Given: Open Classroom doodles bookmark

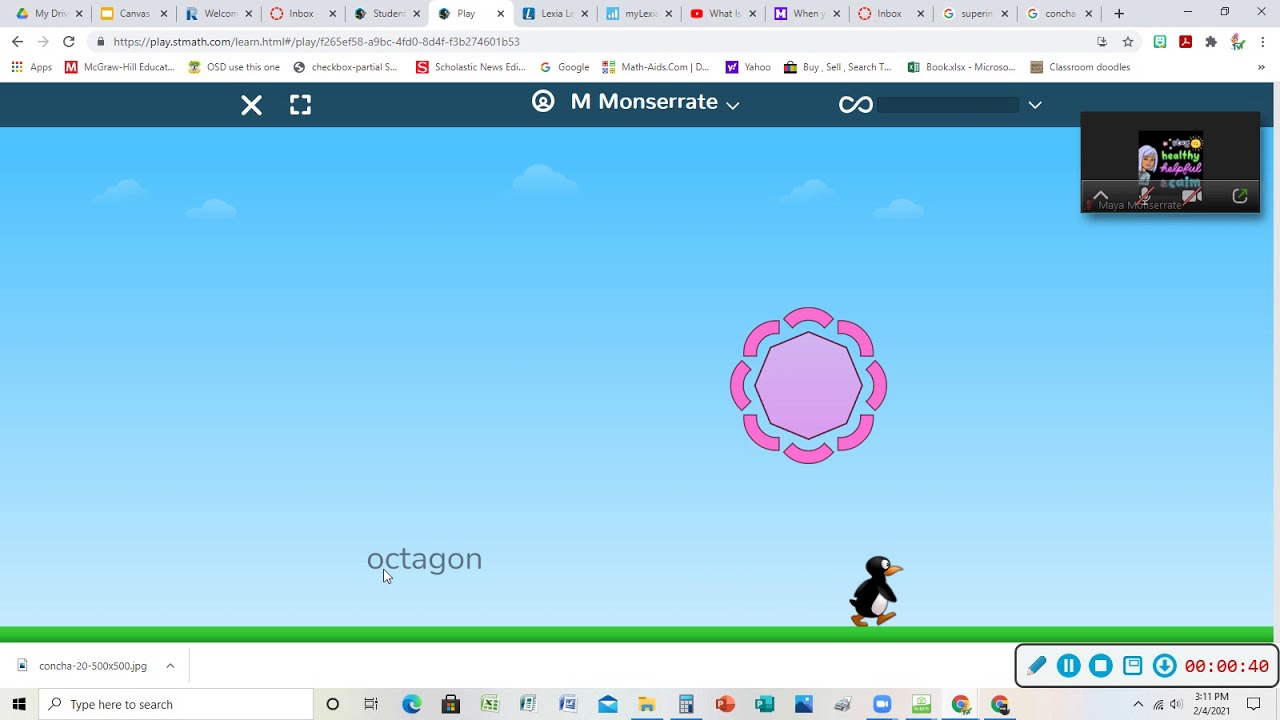Looking at the screenshot, I should click(1080, 67).
